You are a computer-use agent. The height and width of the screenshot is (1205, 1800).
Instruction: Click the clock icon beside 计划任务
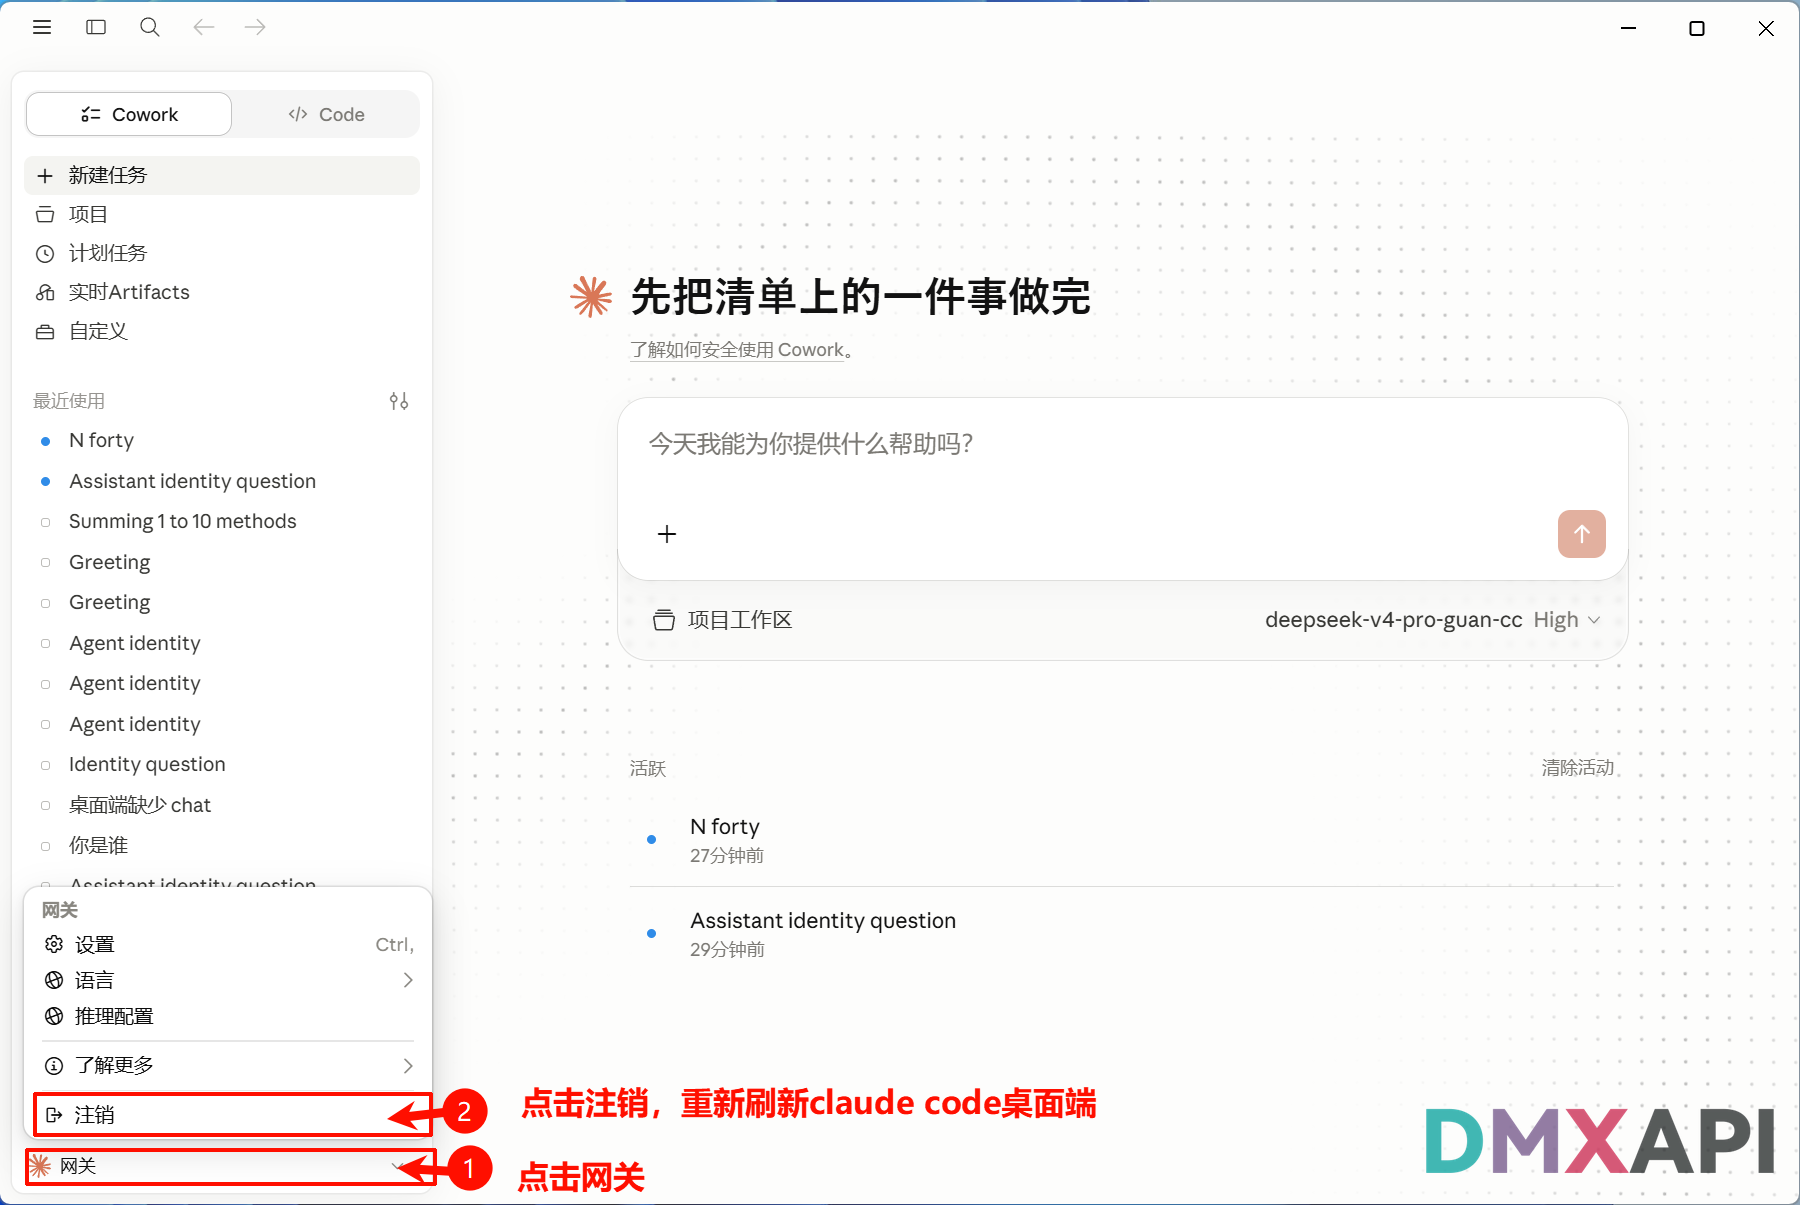[45, 254]
